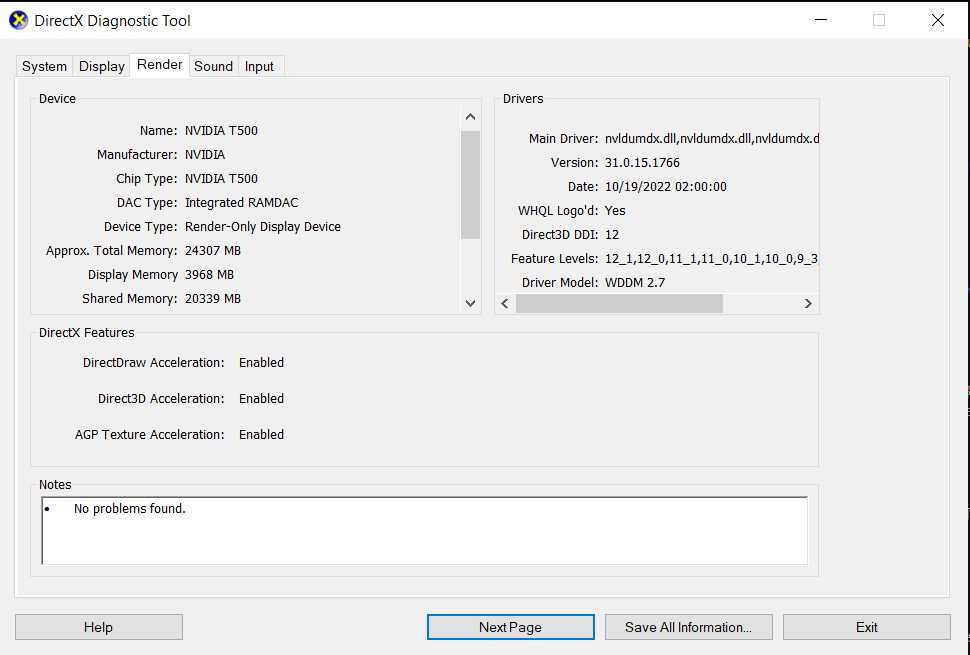The width and height of the screenshot is (970, 655).
Task: Close the DirectX Diagnostic Tool window
Action: pyautogui.click(x=938, y=20)
